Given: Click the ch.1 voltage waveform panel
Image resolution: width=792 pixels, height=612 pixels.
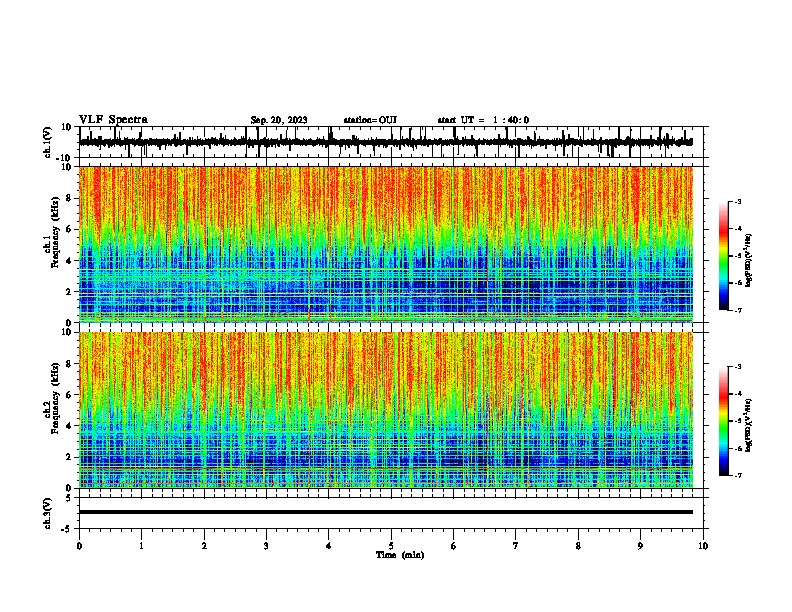Looking at the screenshot, I should tap(391, 142).
